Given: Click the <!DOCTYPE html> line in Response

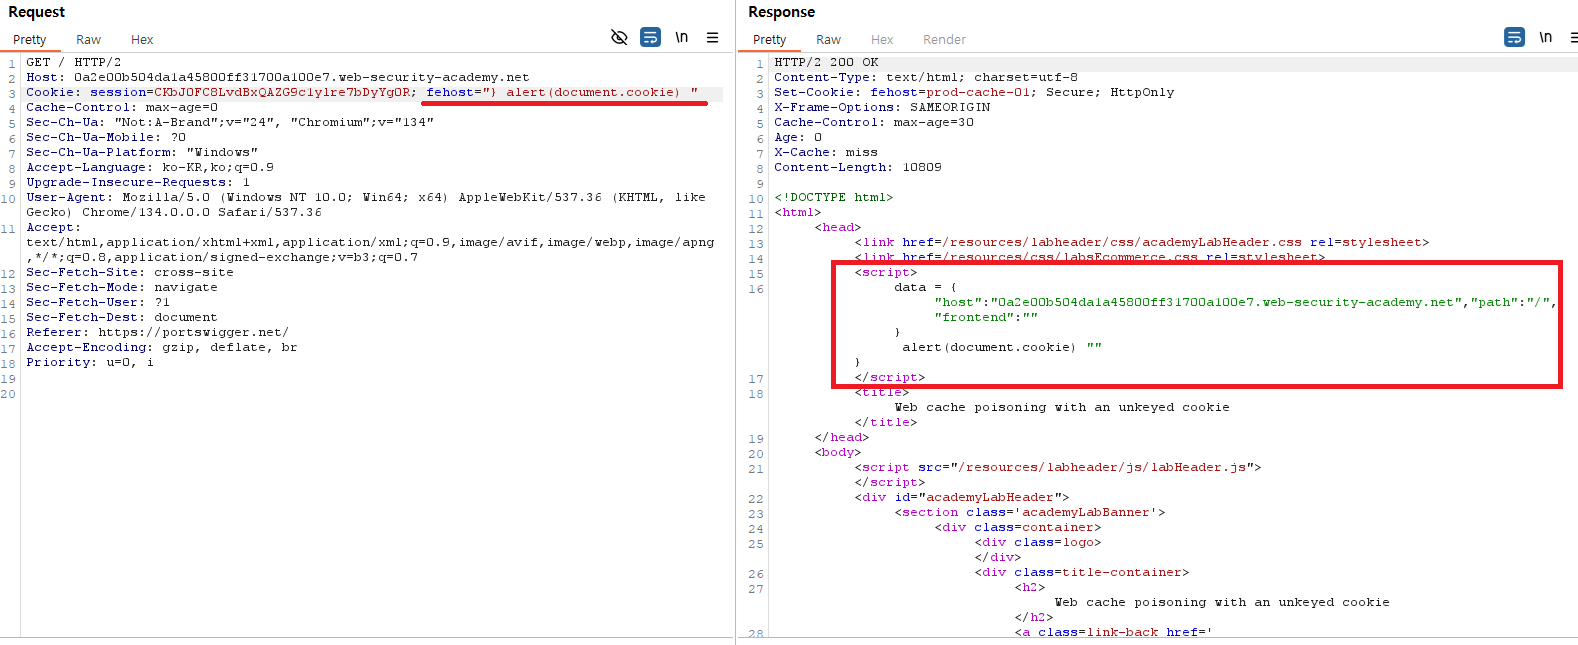Looking at the screenshot, I should tap(834, 197).
